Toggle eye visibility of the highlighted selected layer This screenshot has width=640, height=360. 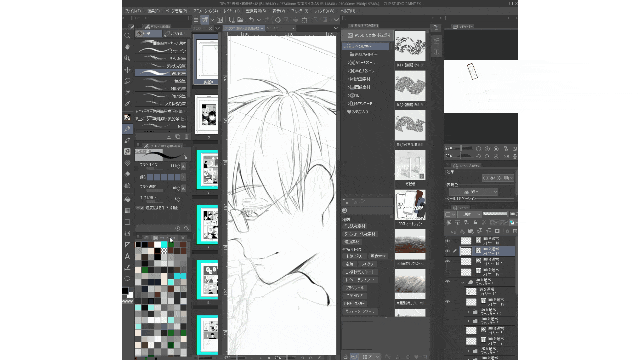click(x=448, y=251)
